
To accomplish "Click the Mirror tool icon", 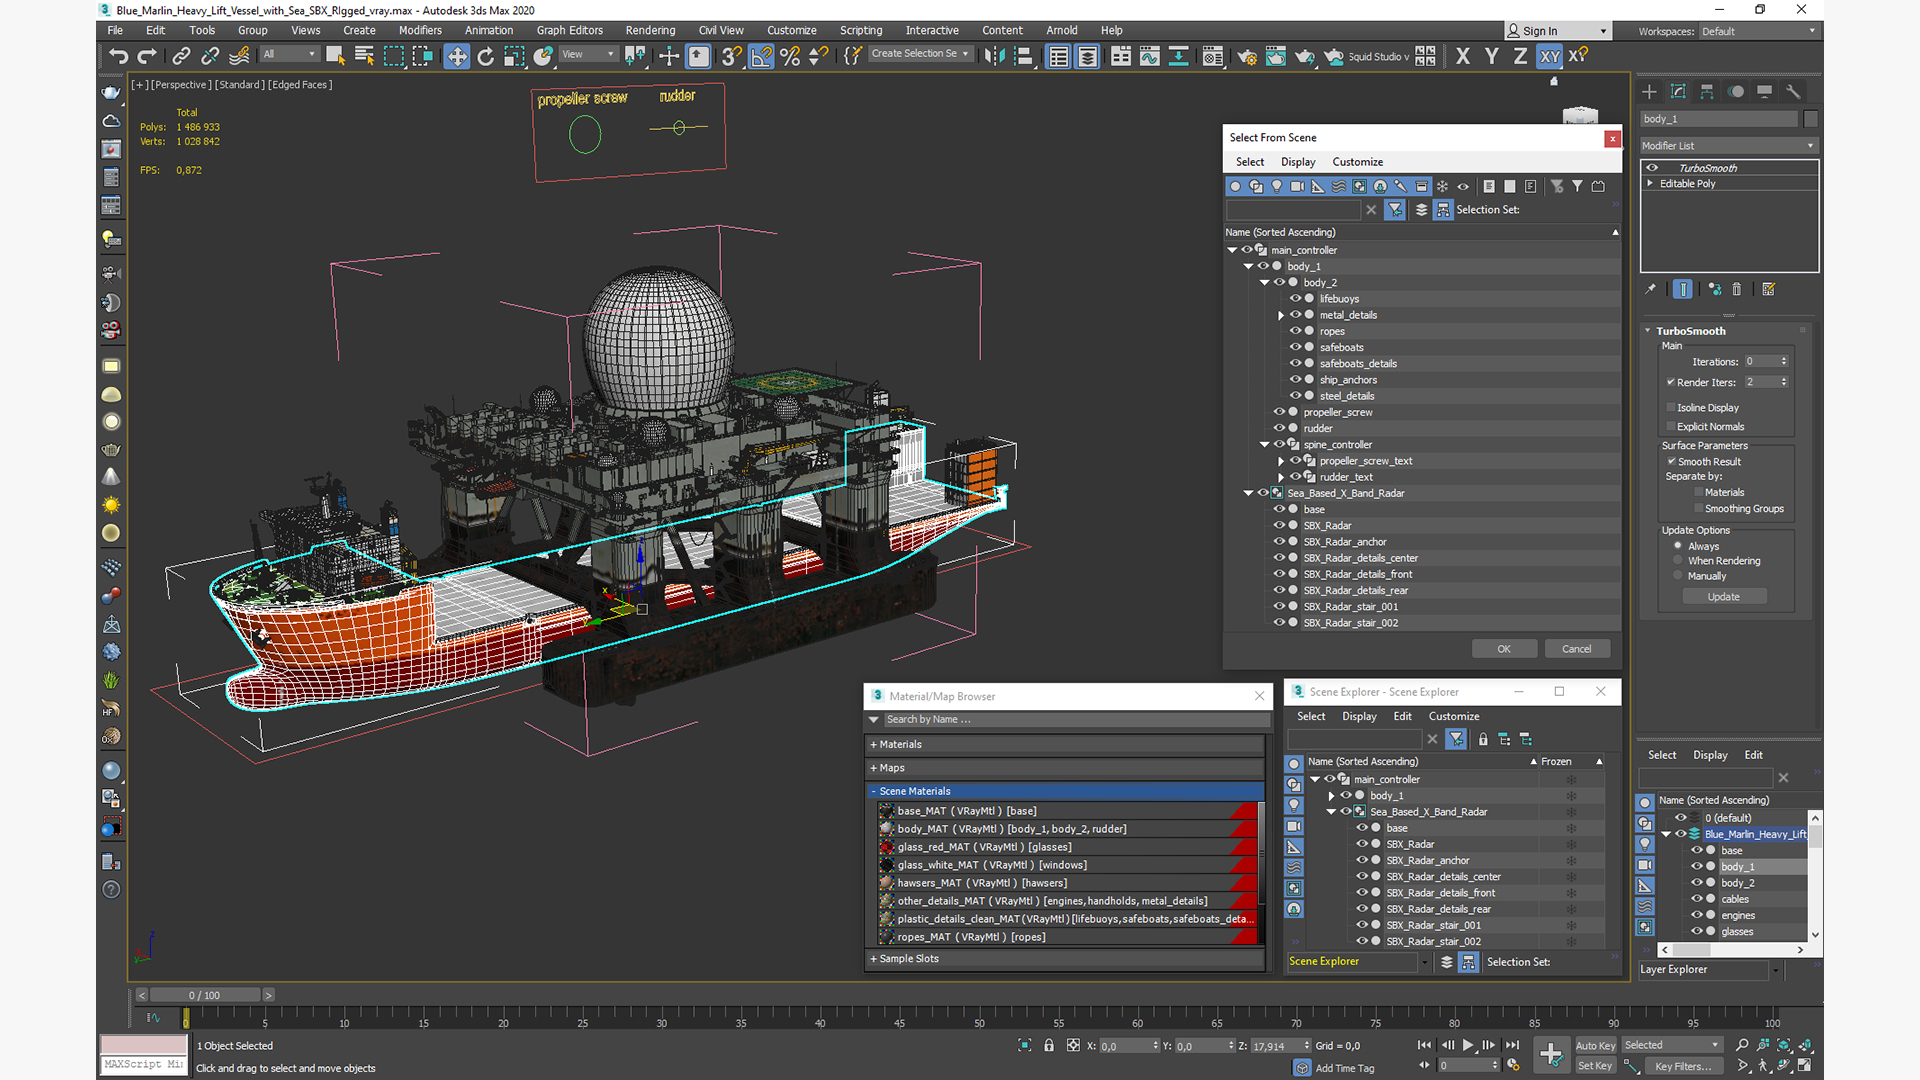I will click(994, 56).
